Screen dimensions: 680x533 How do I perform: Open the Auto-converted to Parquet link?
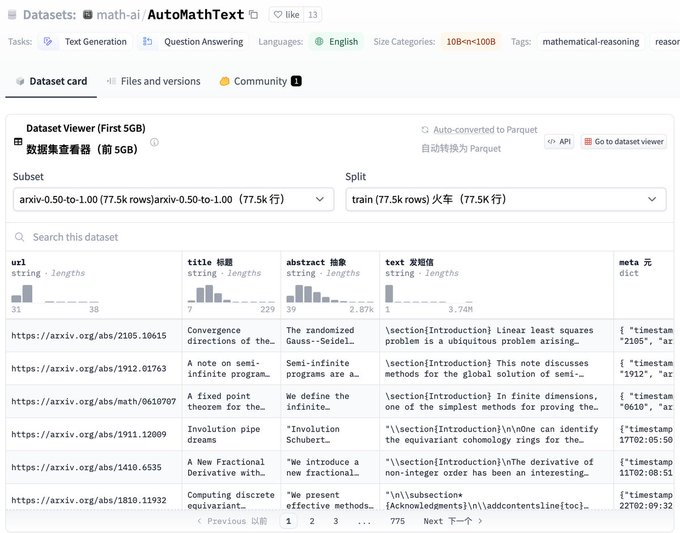click(485, 130)
